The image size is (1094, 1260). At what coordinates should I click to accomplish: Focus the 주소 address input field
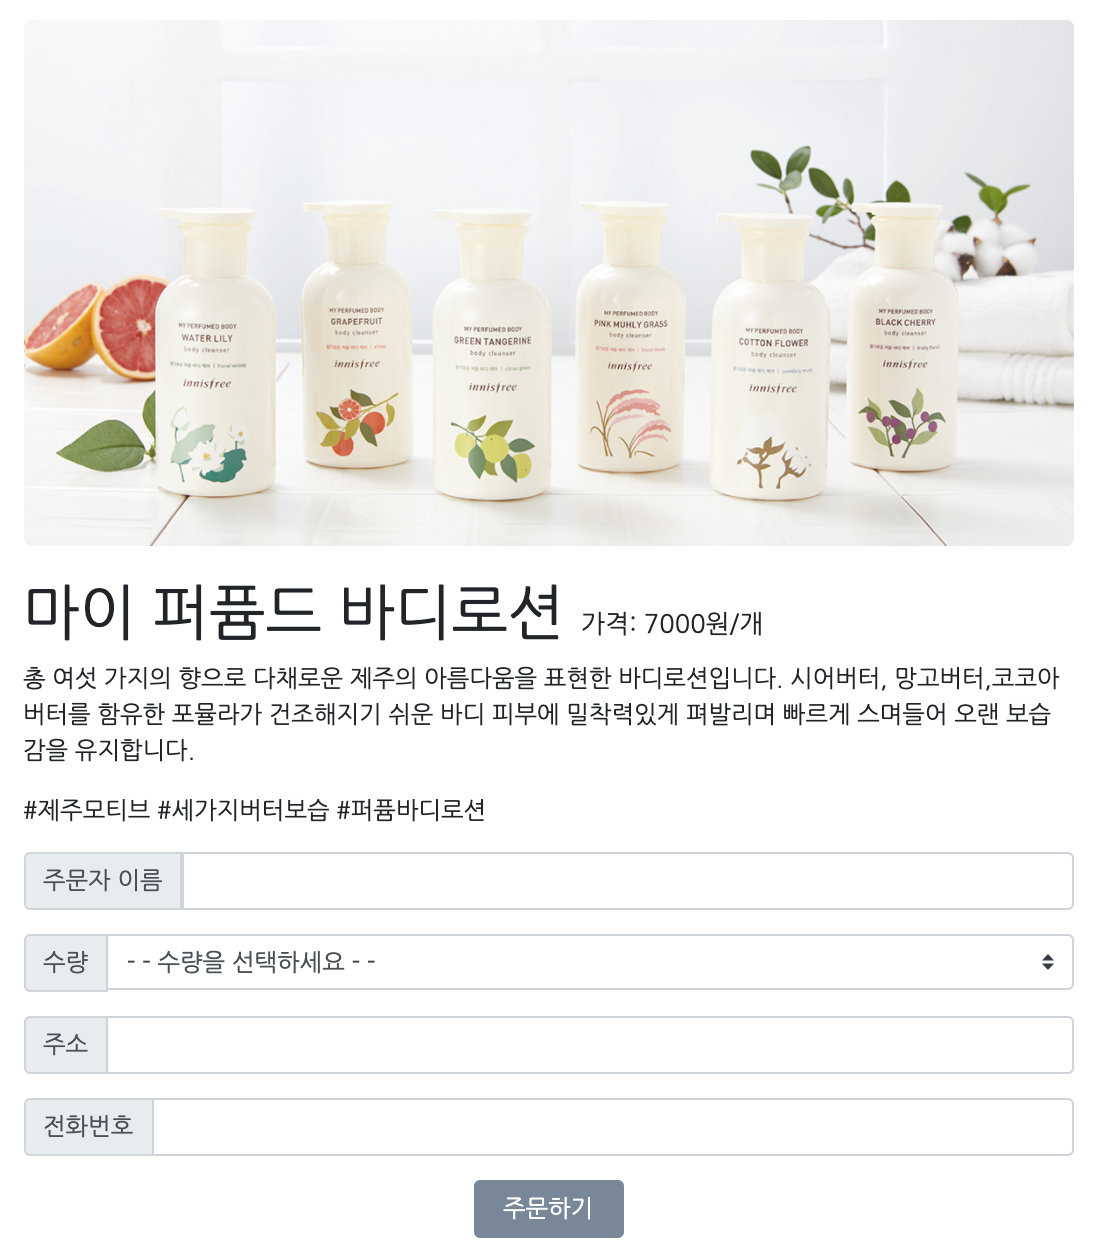[590, 1045]
